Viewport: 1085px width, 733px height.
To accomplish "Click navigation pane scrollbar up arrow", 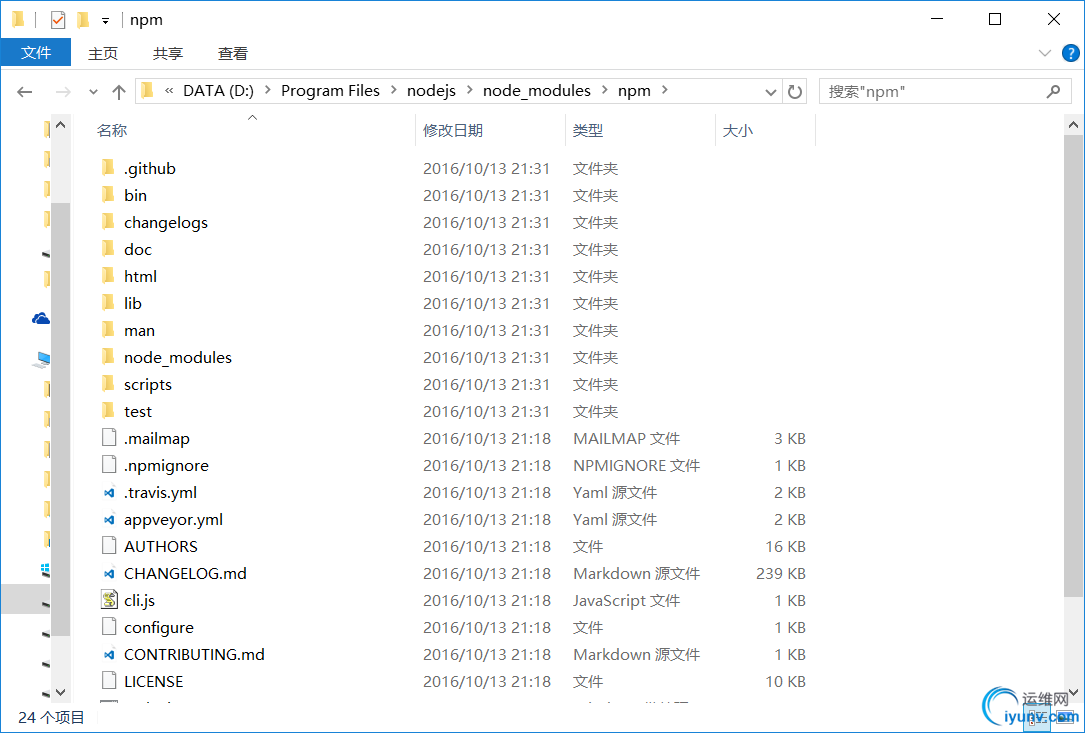I will pos(60,125).
